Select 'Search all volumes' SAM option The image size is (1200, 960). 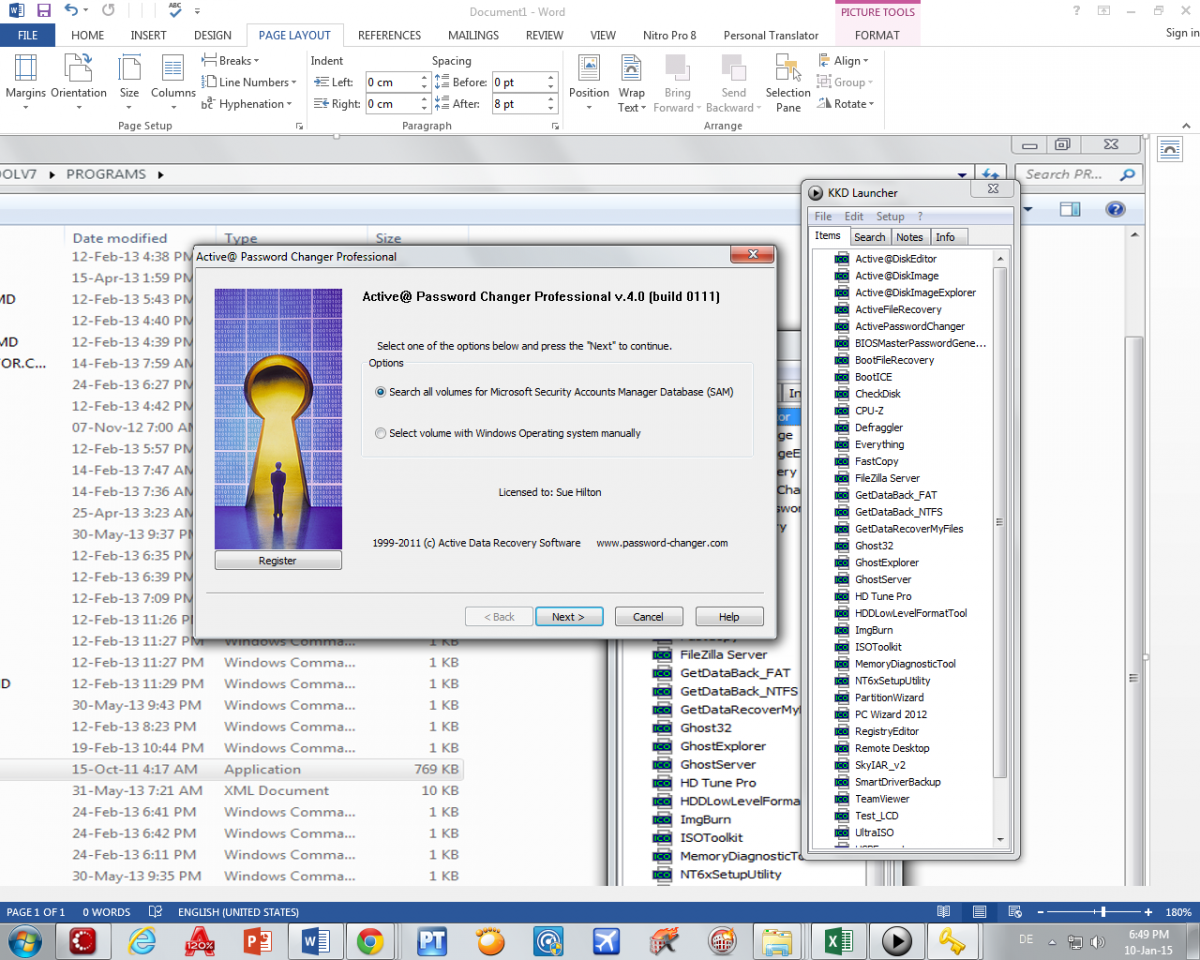click(x=381, y=393)
